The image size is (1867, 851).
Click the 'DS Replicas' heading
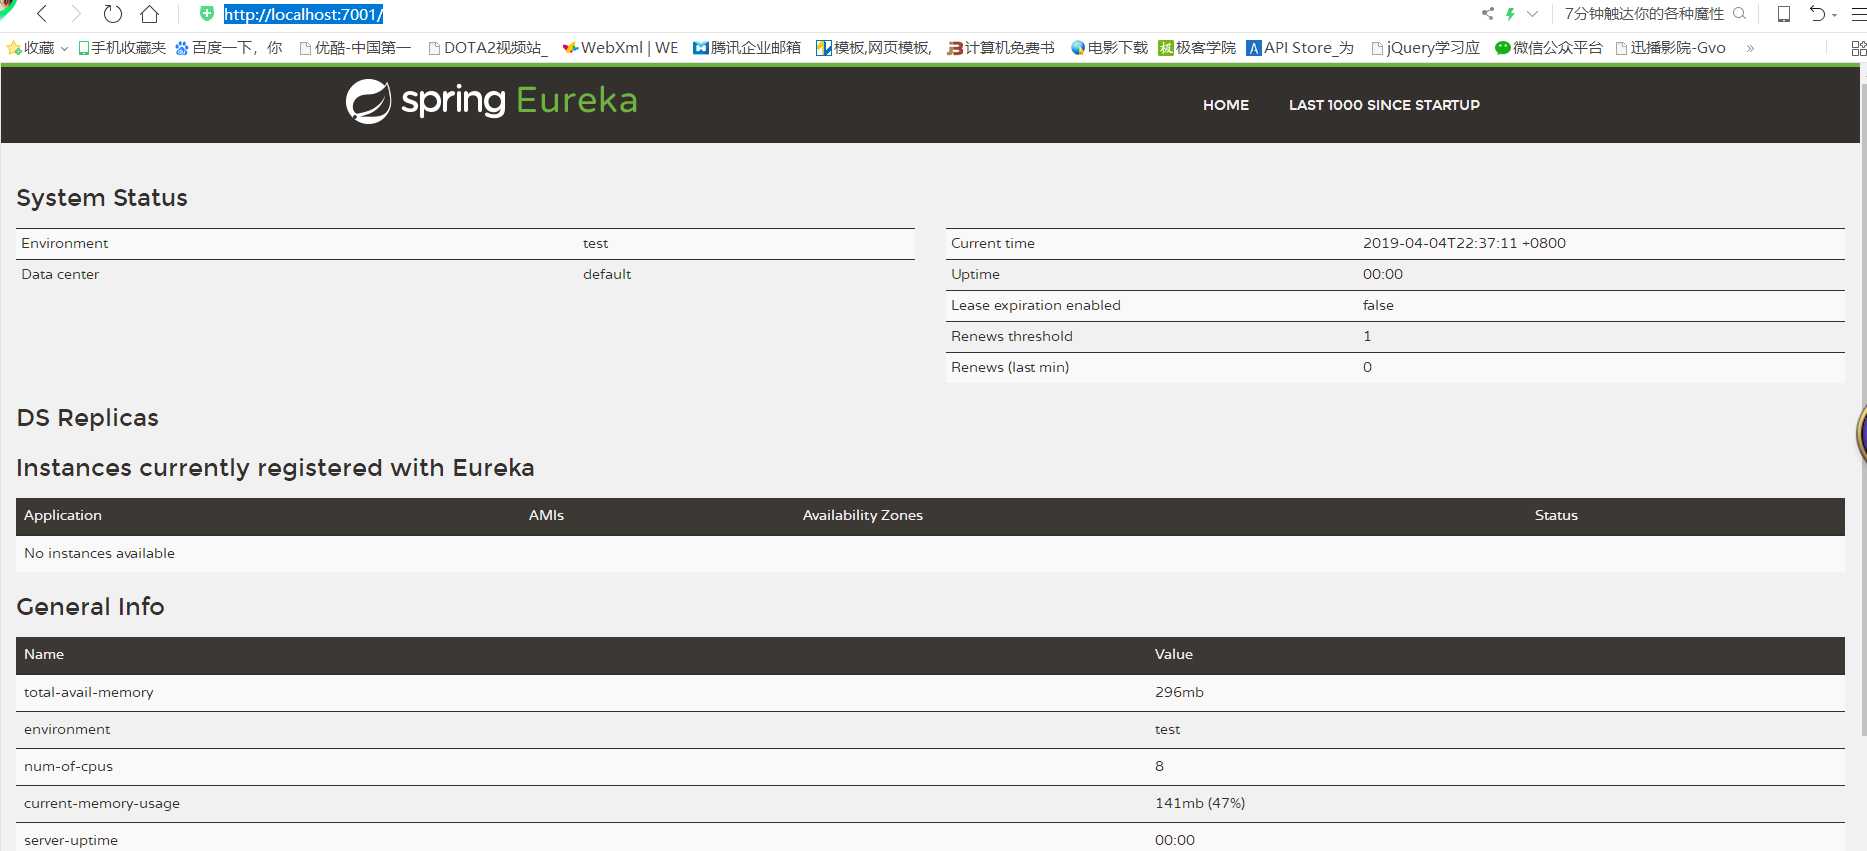[x=88, y=418]
